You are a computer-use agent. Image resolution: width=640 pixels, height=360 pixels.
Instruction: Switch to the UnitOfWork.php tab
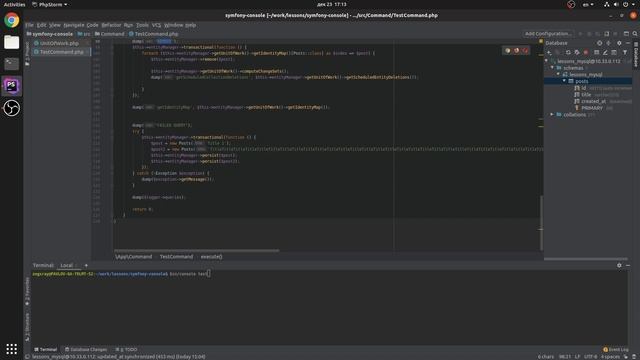click(x=59, y=43)
